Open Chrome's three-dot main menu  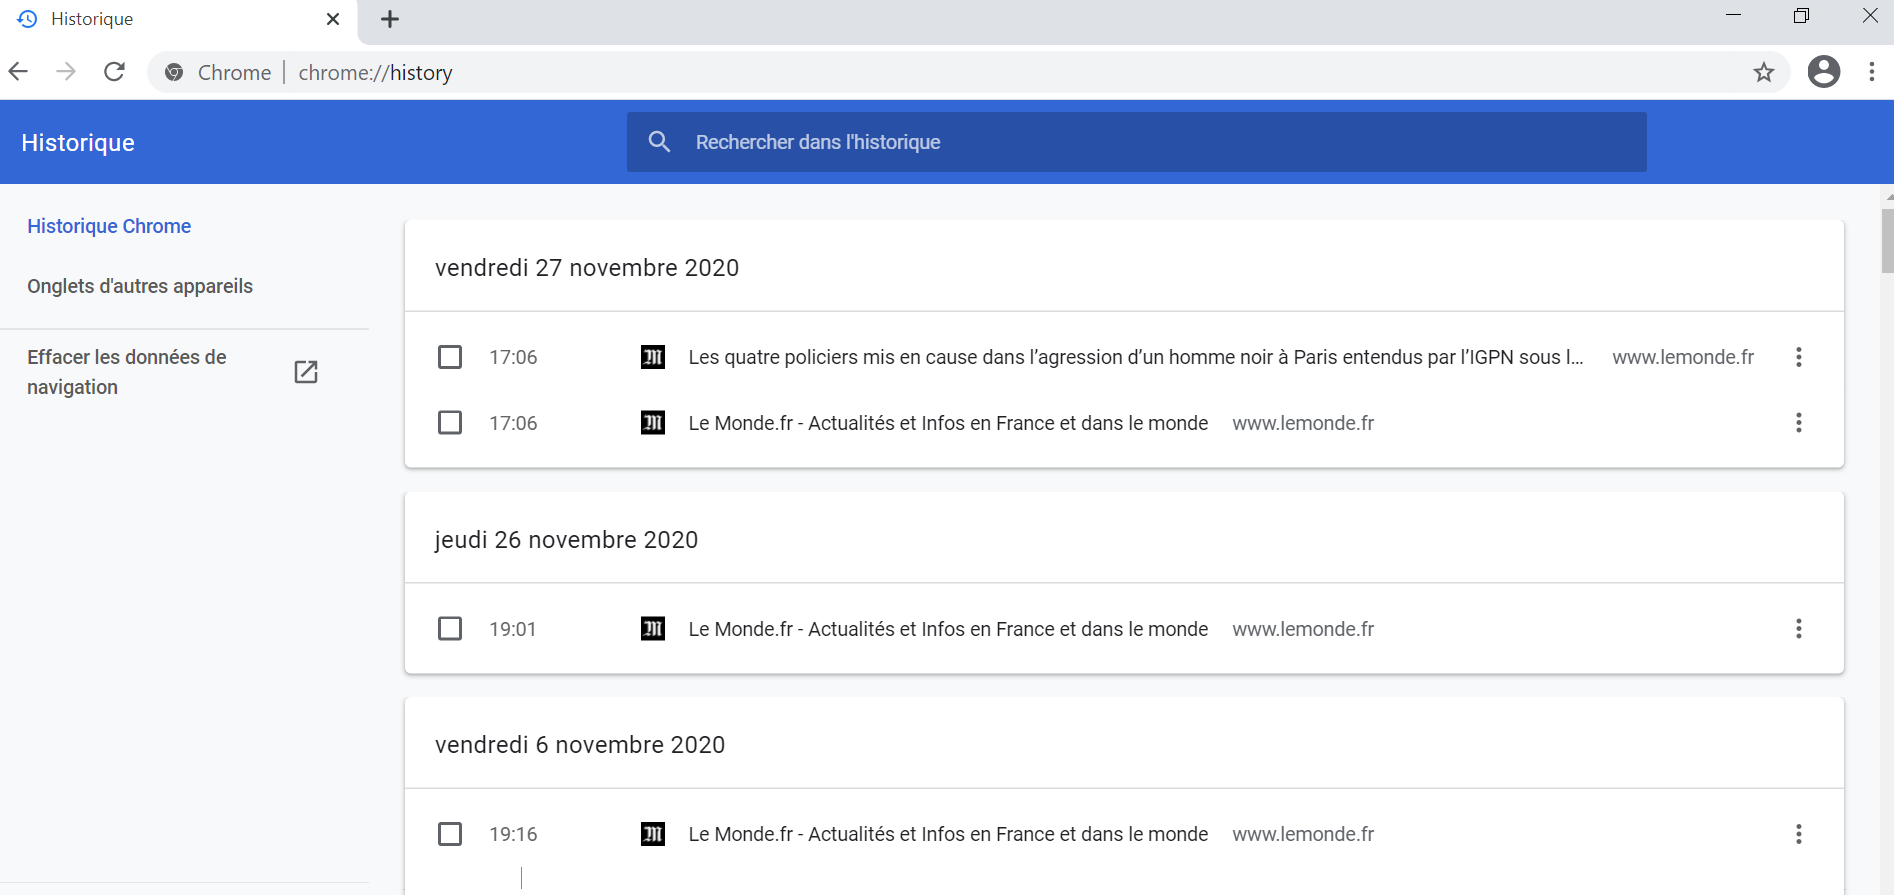pos(1872,72)
